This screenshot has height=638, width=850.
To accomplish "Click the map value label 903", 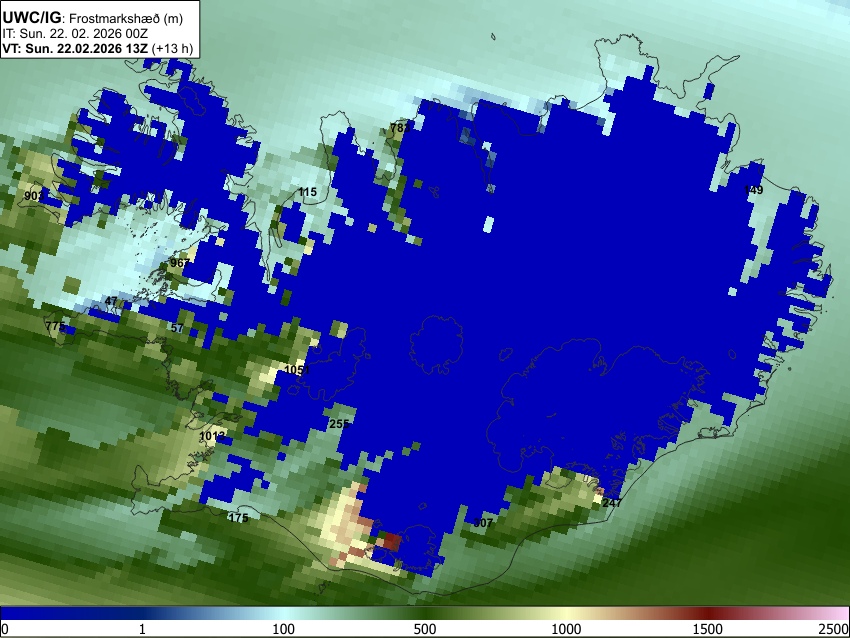I will [34, 196].
